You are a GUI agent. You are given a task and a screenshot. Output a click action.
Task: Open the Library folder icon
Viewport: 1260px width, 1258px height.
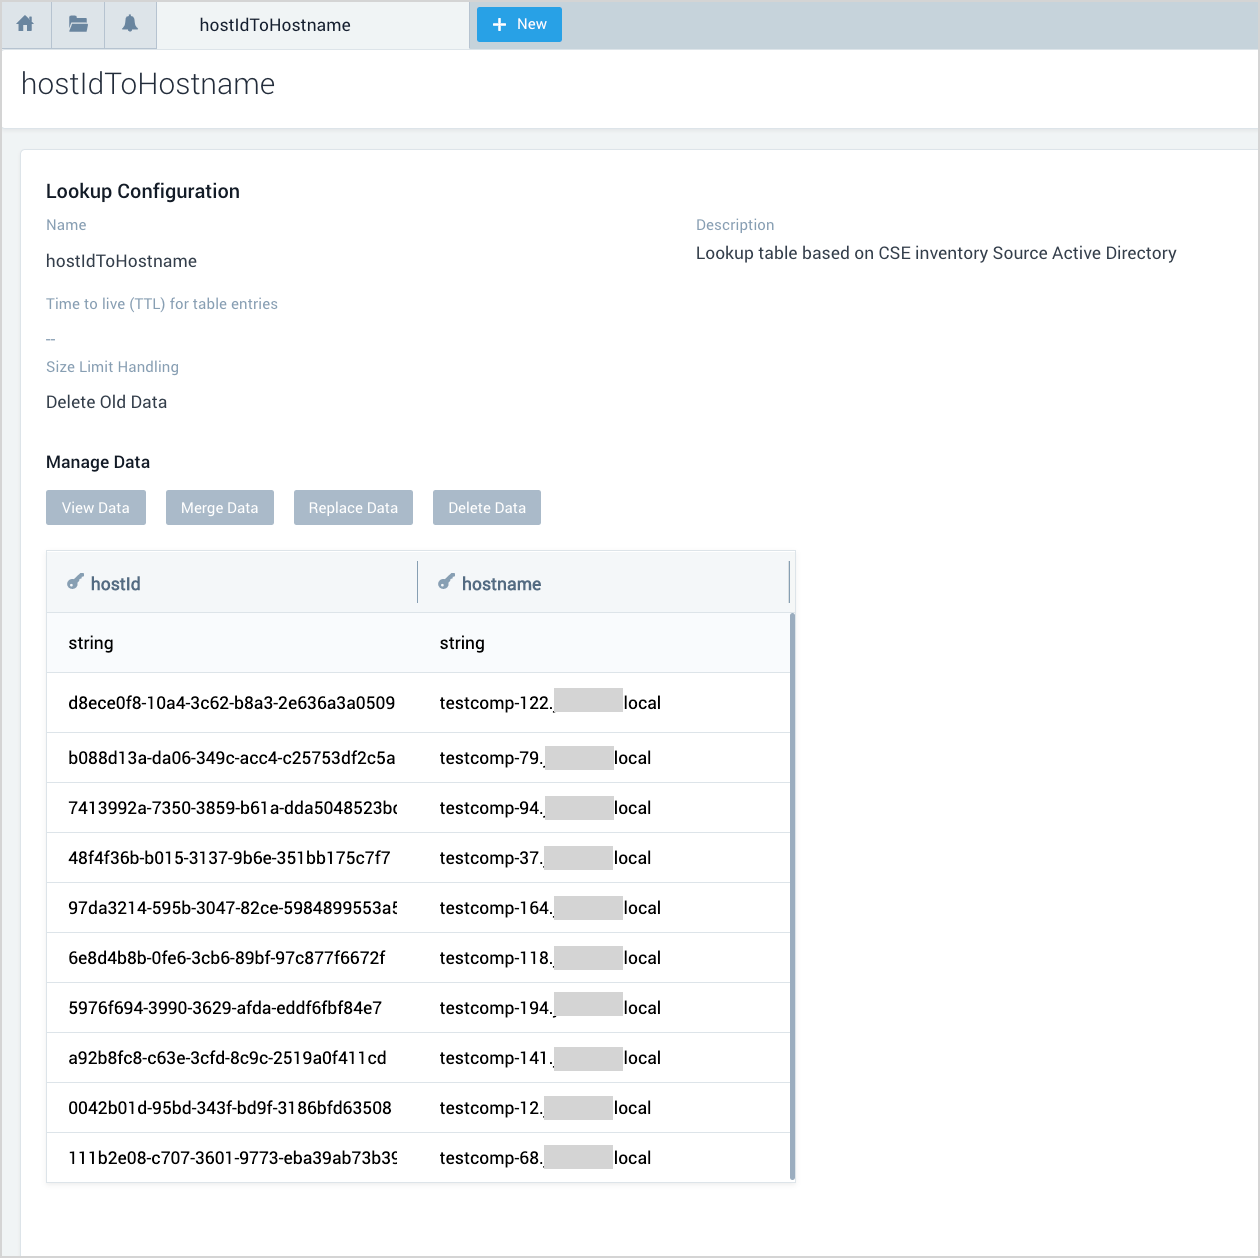[x=78, y=24]
